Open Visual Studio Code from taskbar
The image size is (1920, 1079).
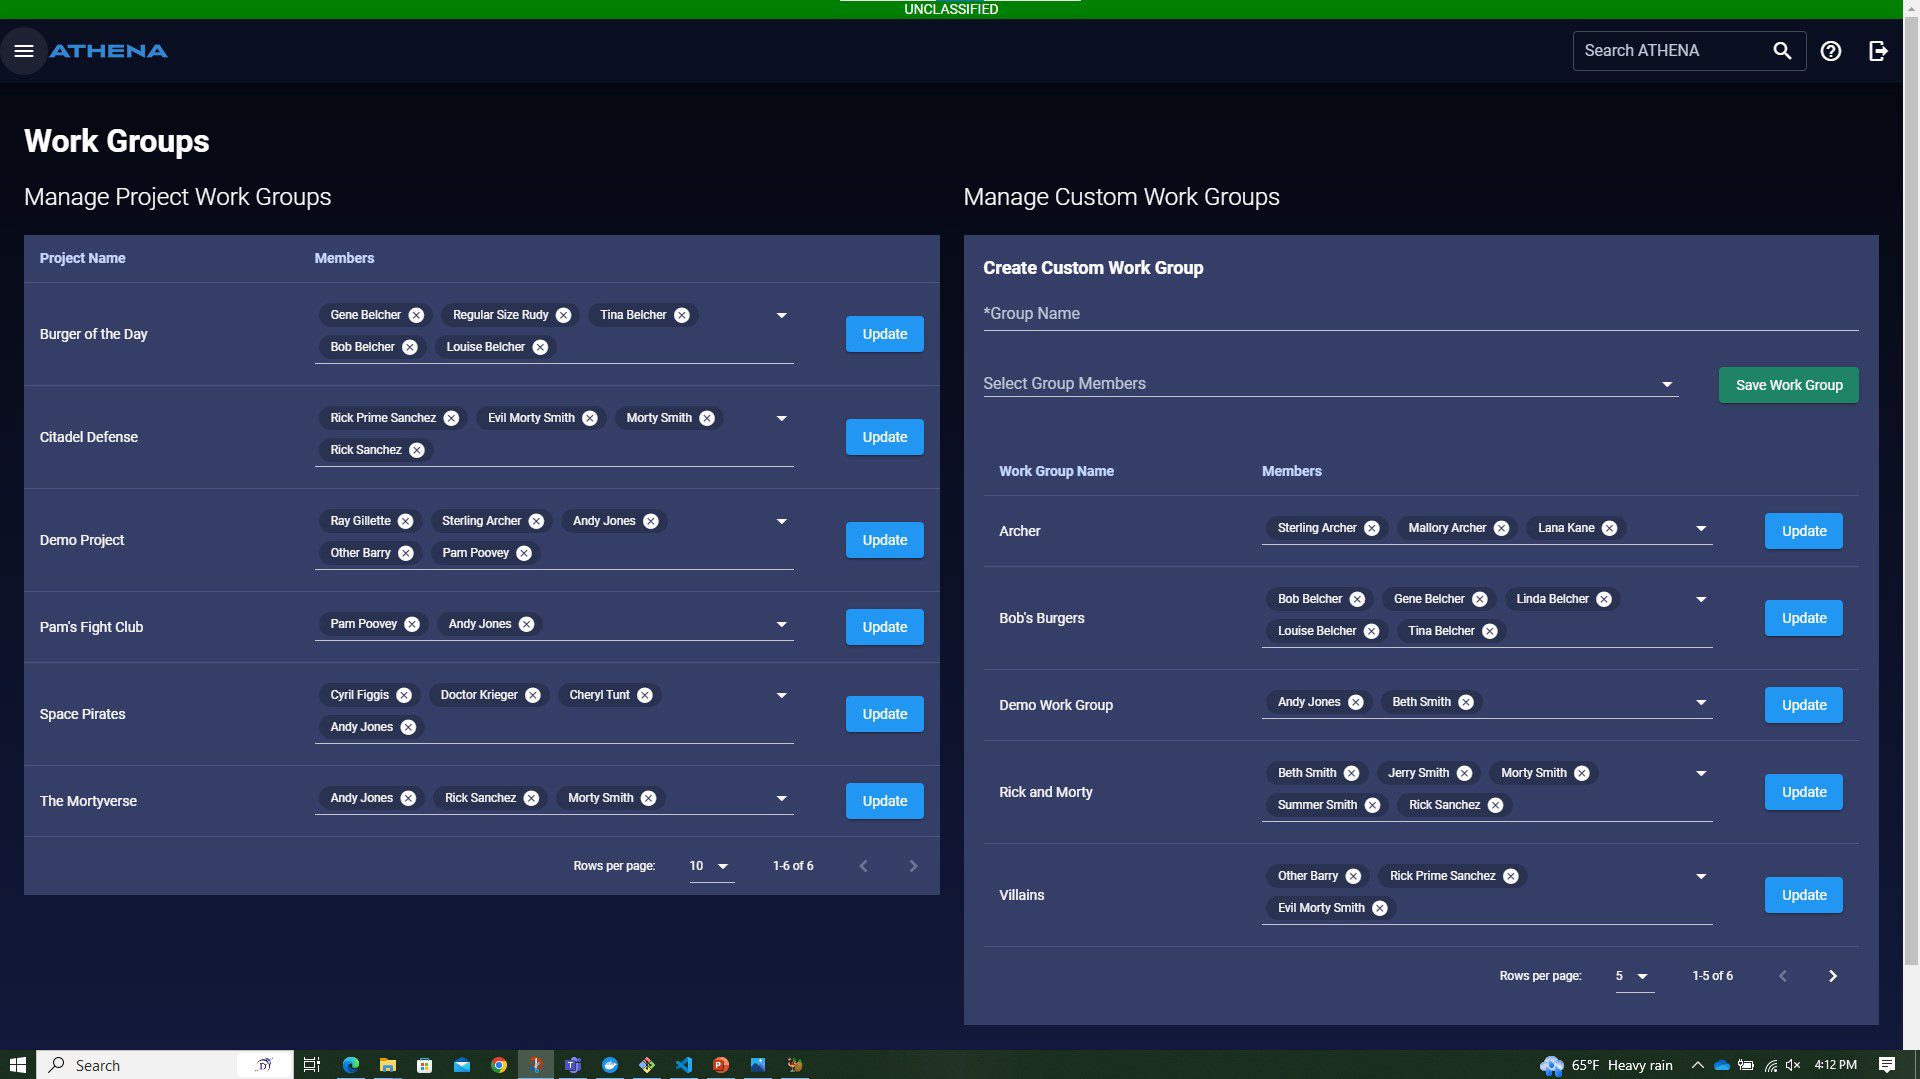tap(683, 1065)
